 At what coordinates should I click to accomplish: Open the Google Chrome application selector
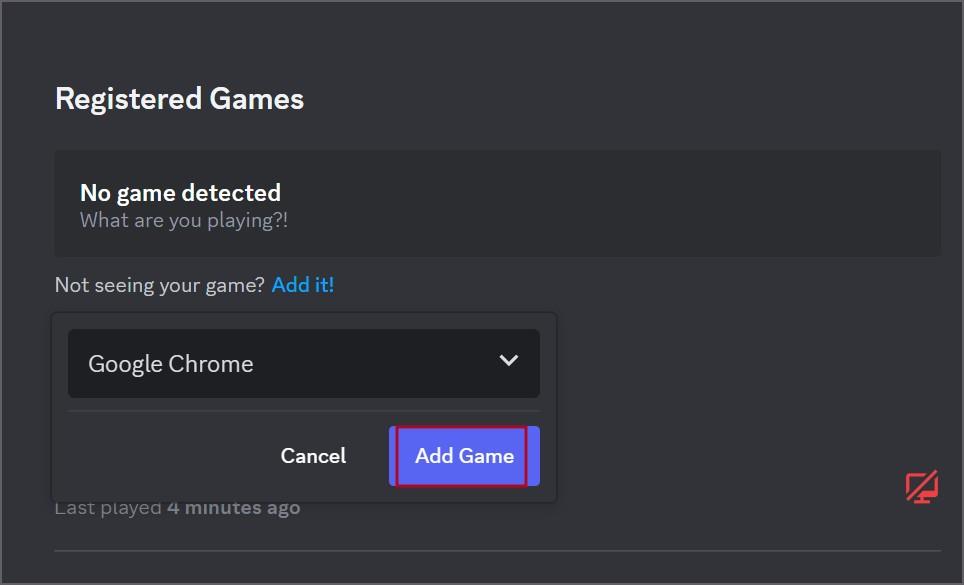304,363
